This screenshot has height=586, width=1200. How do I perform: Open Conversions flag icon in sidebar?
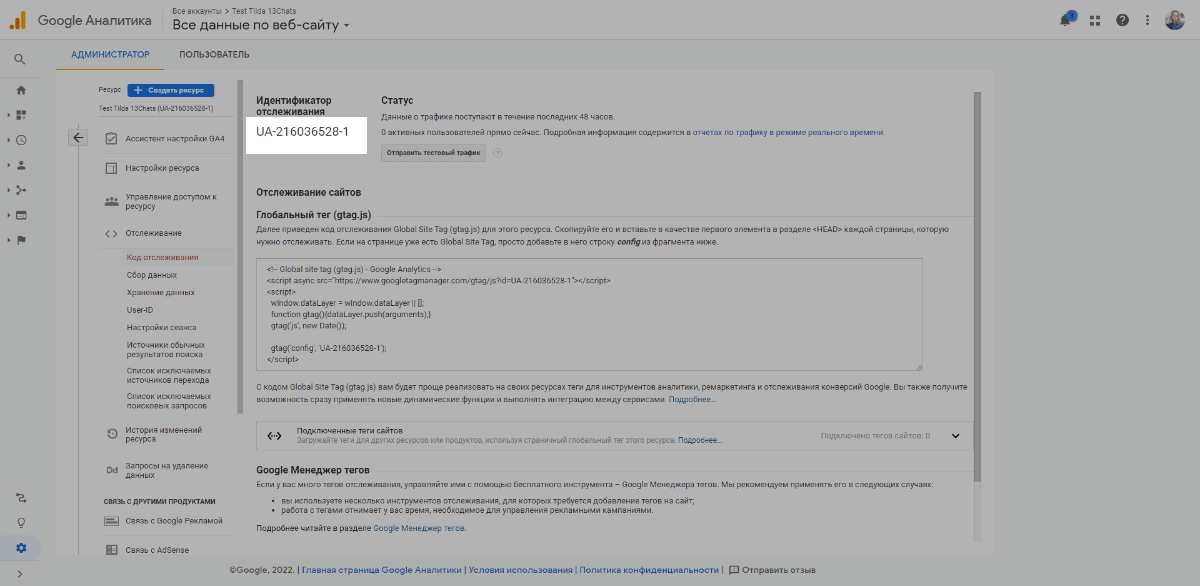21,240
